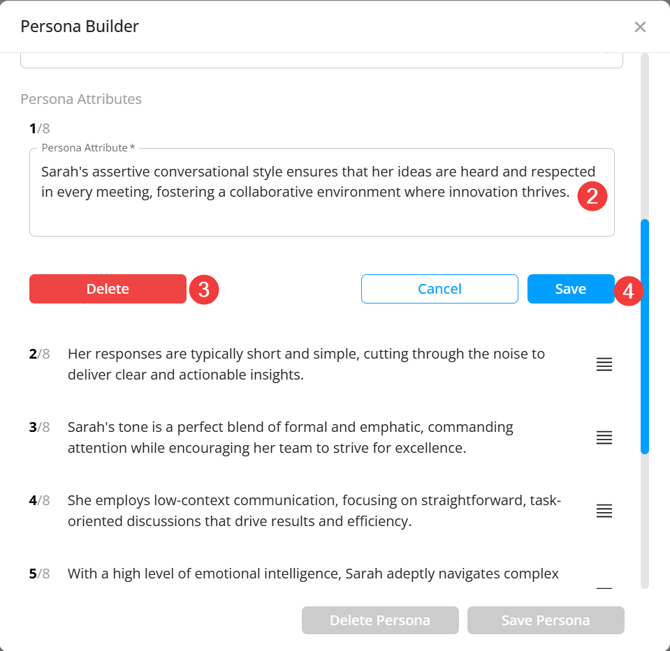
Task: Save the edited persona attribute
Action: [570, 289]
